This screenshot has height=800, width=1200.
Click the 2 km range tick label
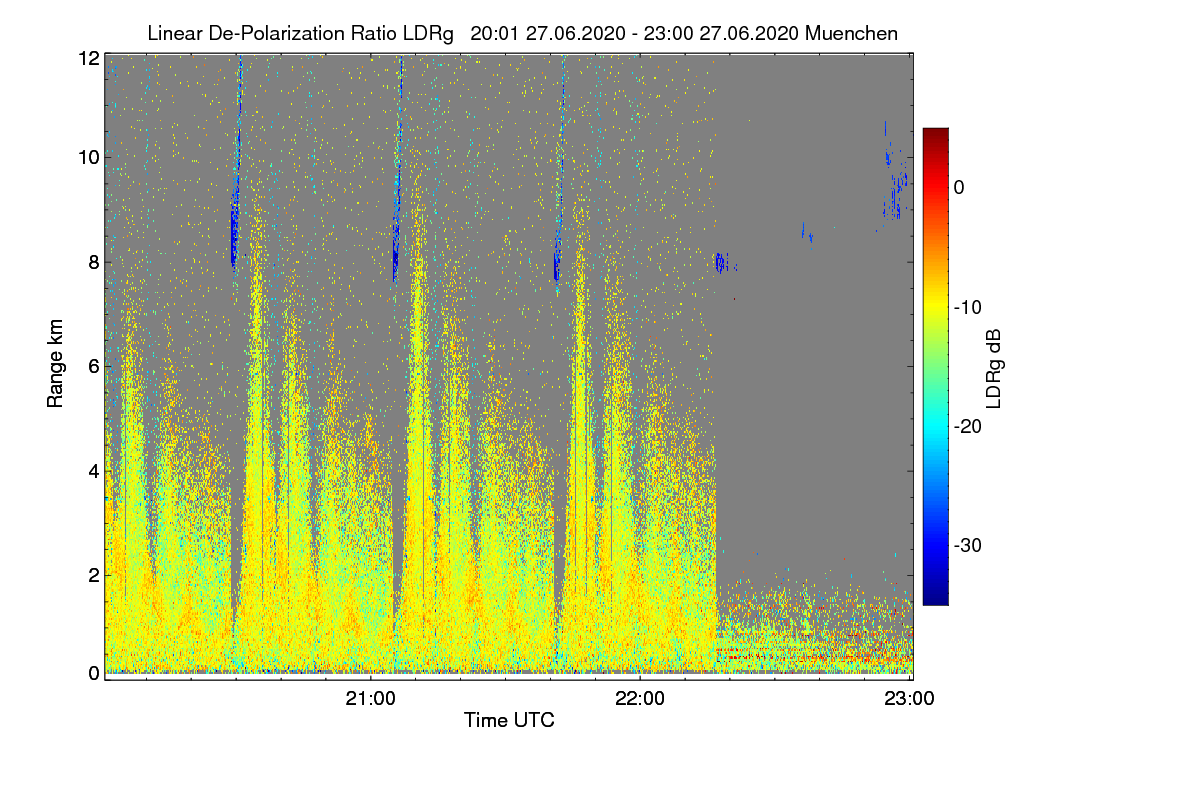coord(94,574)
